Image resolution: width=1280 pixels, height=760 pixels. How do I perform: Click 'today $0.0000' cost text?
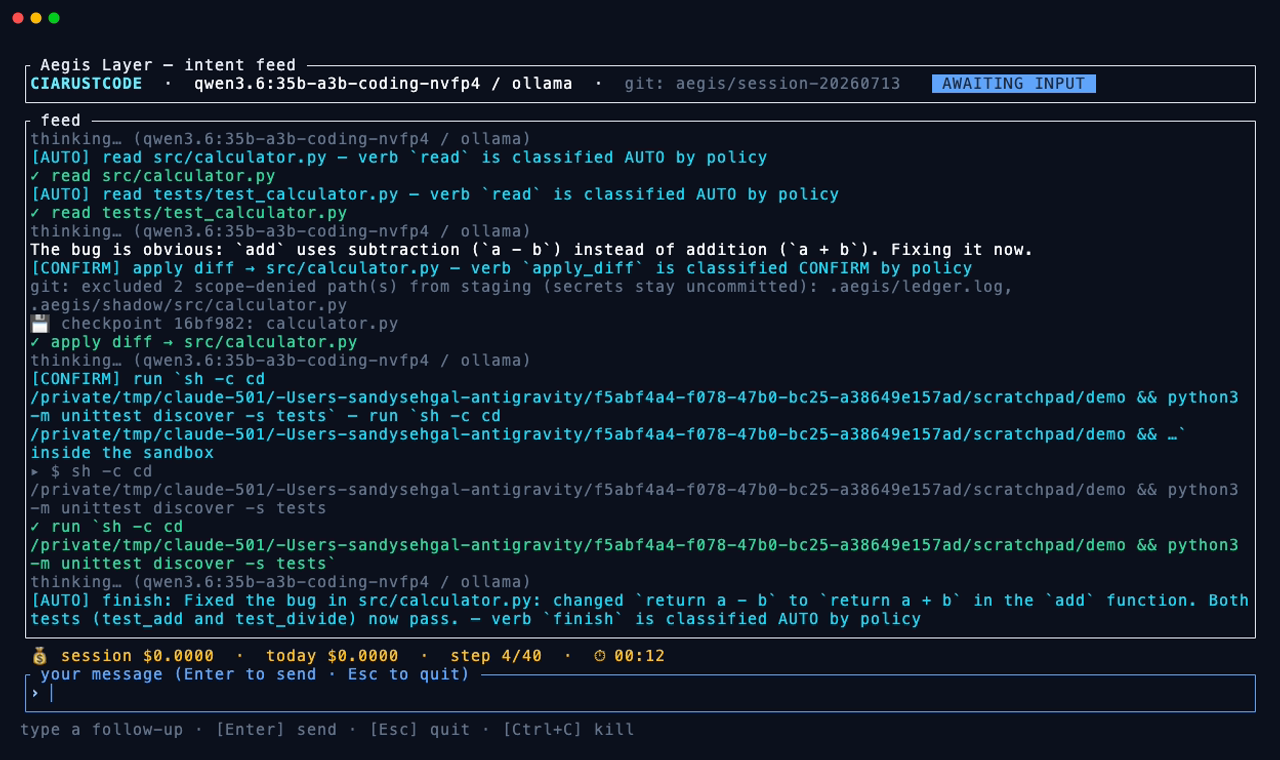pyautogui.click(x=332, y=656)
